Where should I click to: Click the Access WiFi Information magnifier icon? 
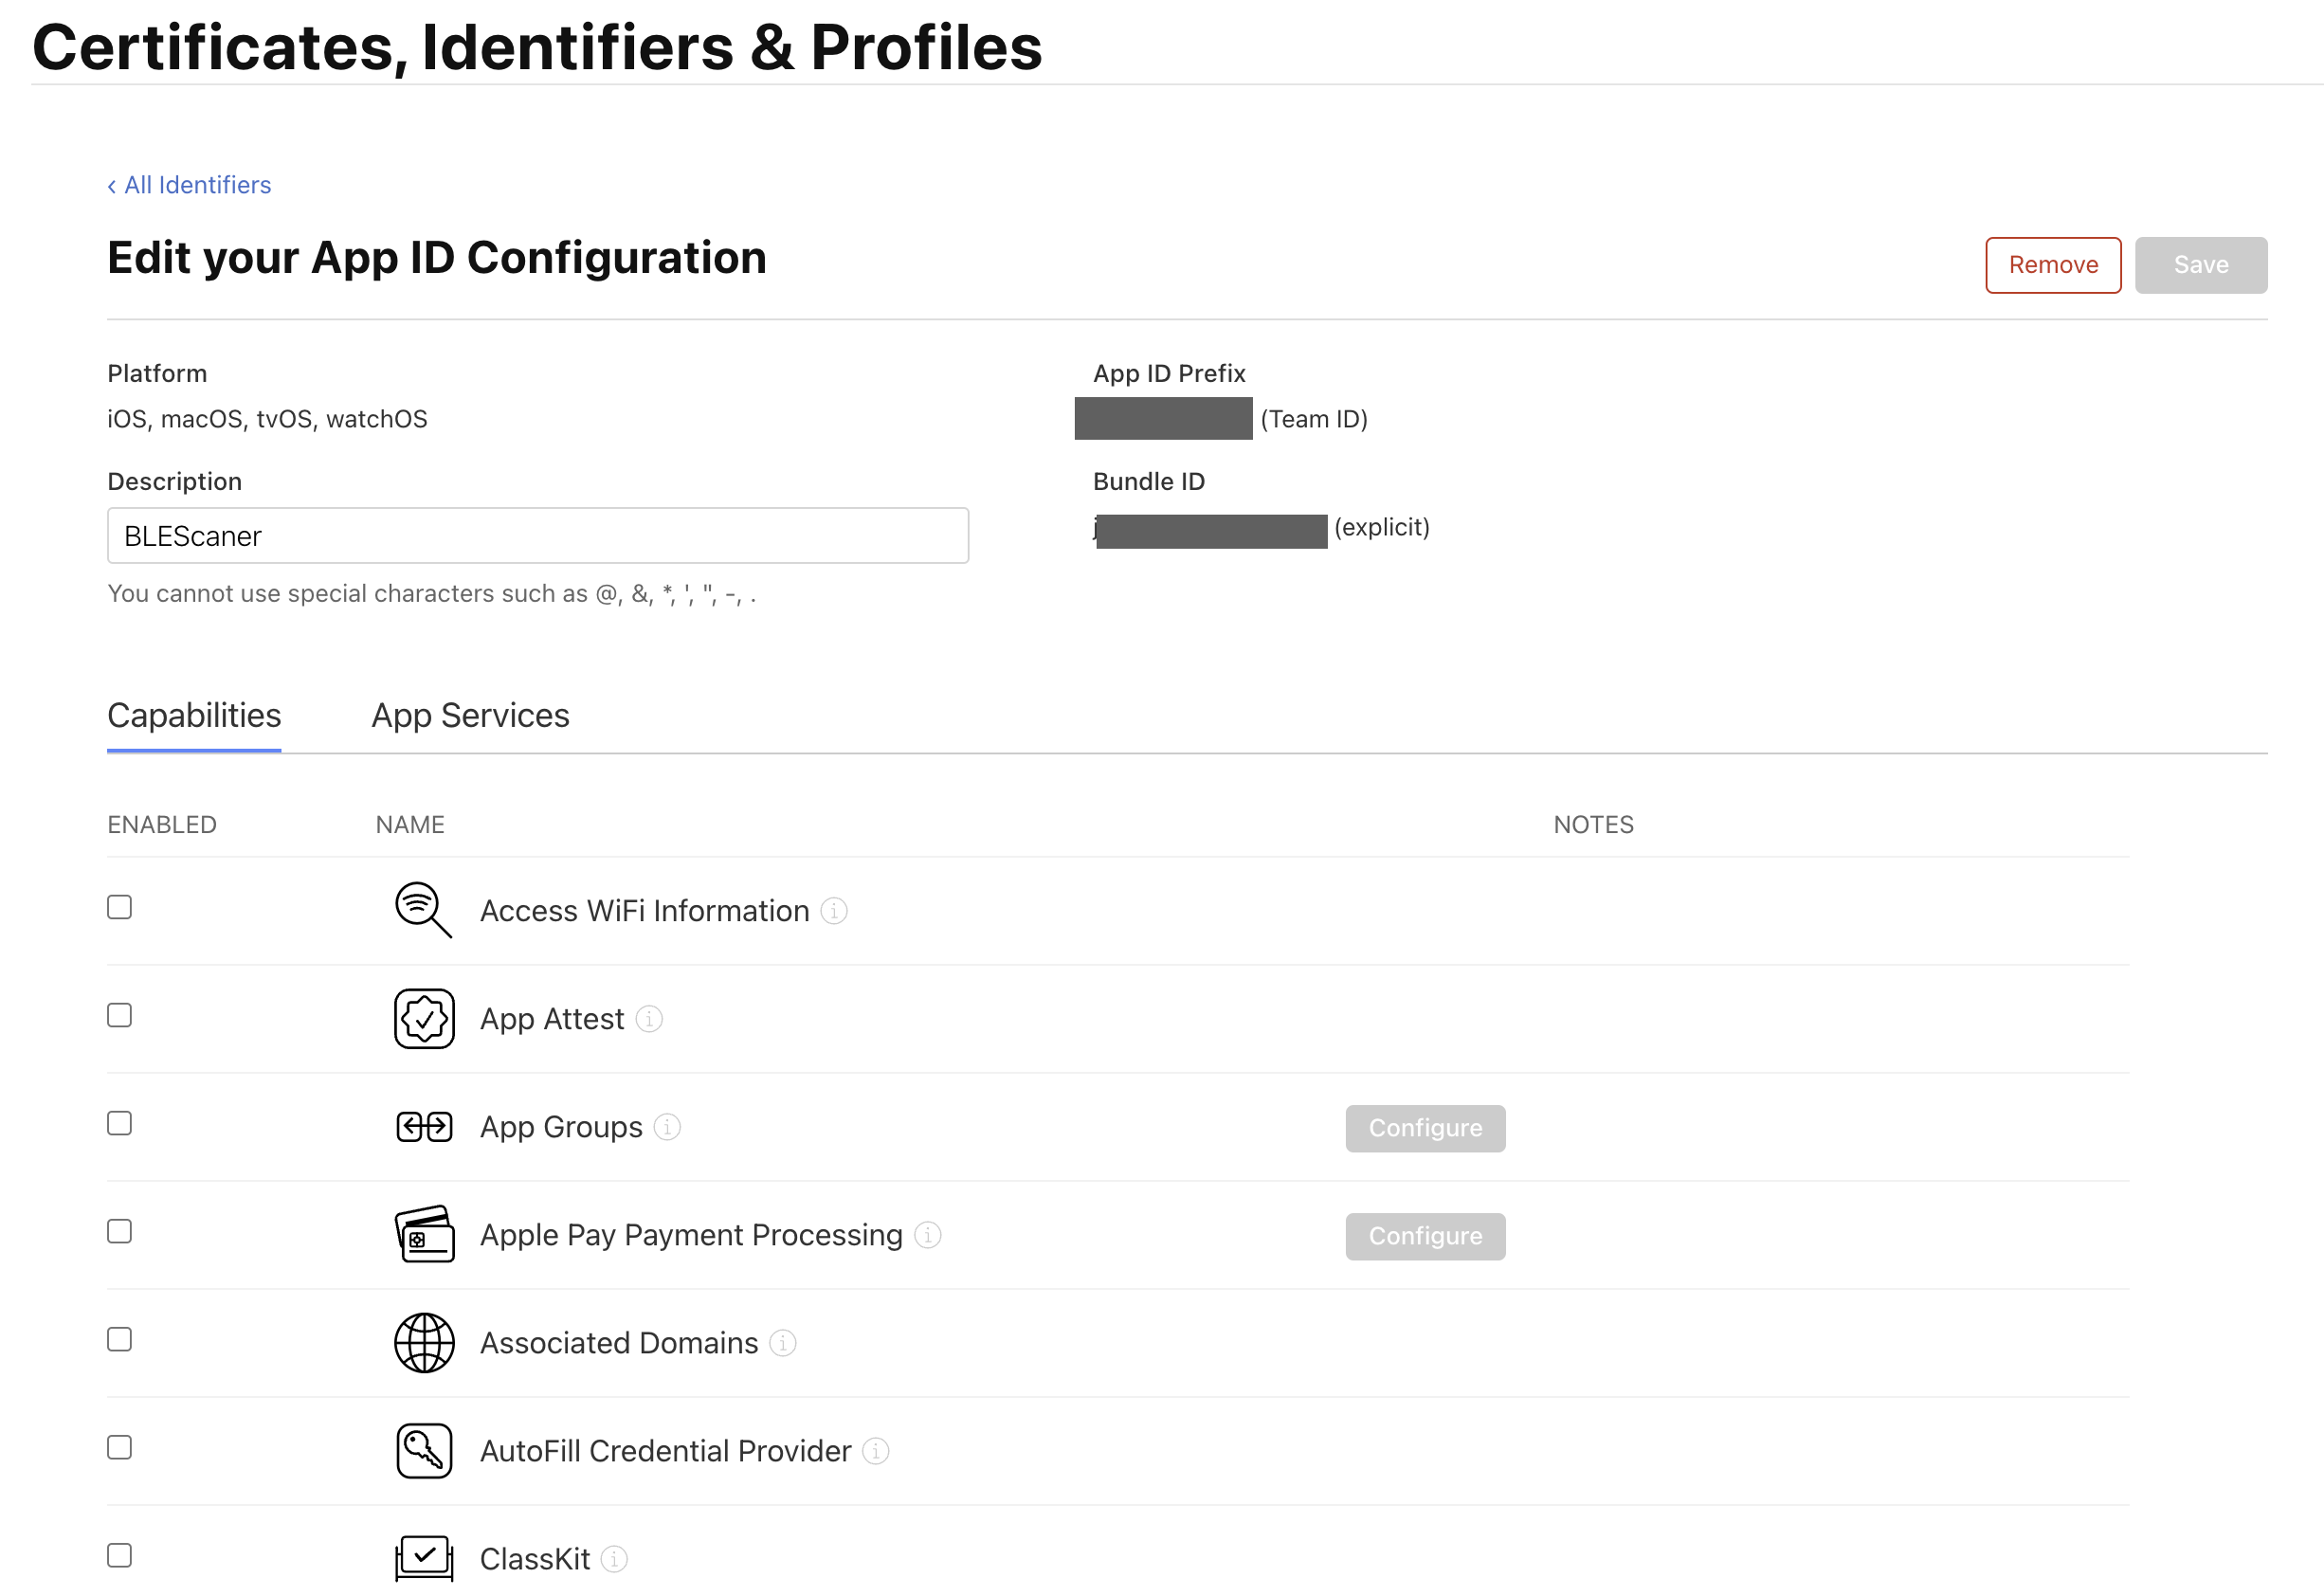[423, 910]
